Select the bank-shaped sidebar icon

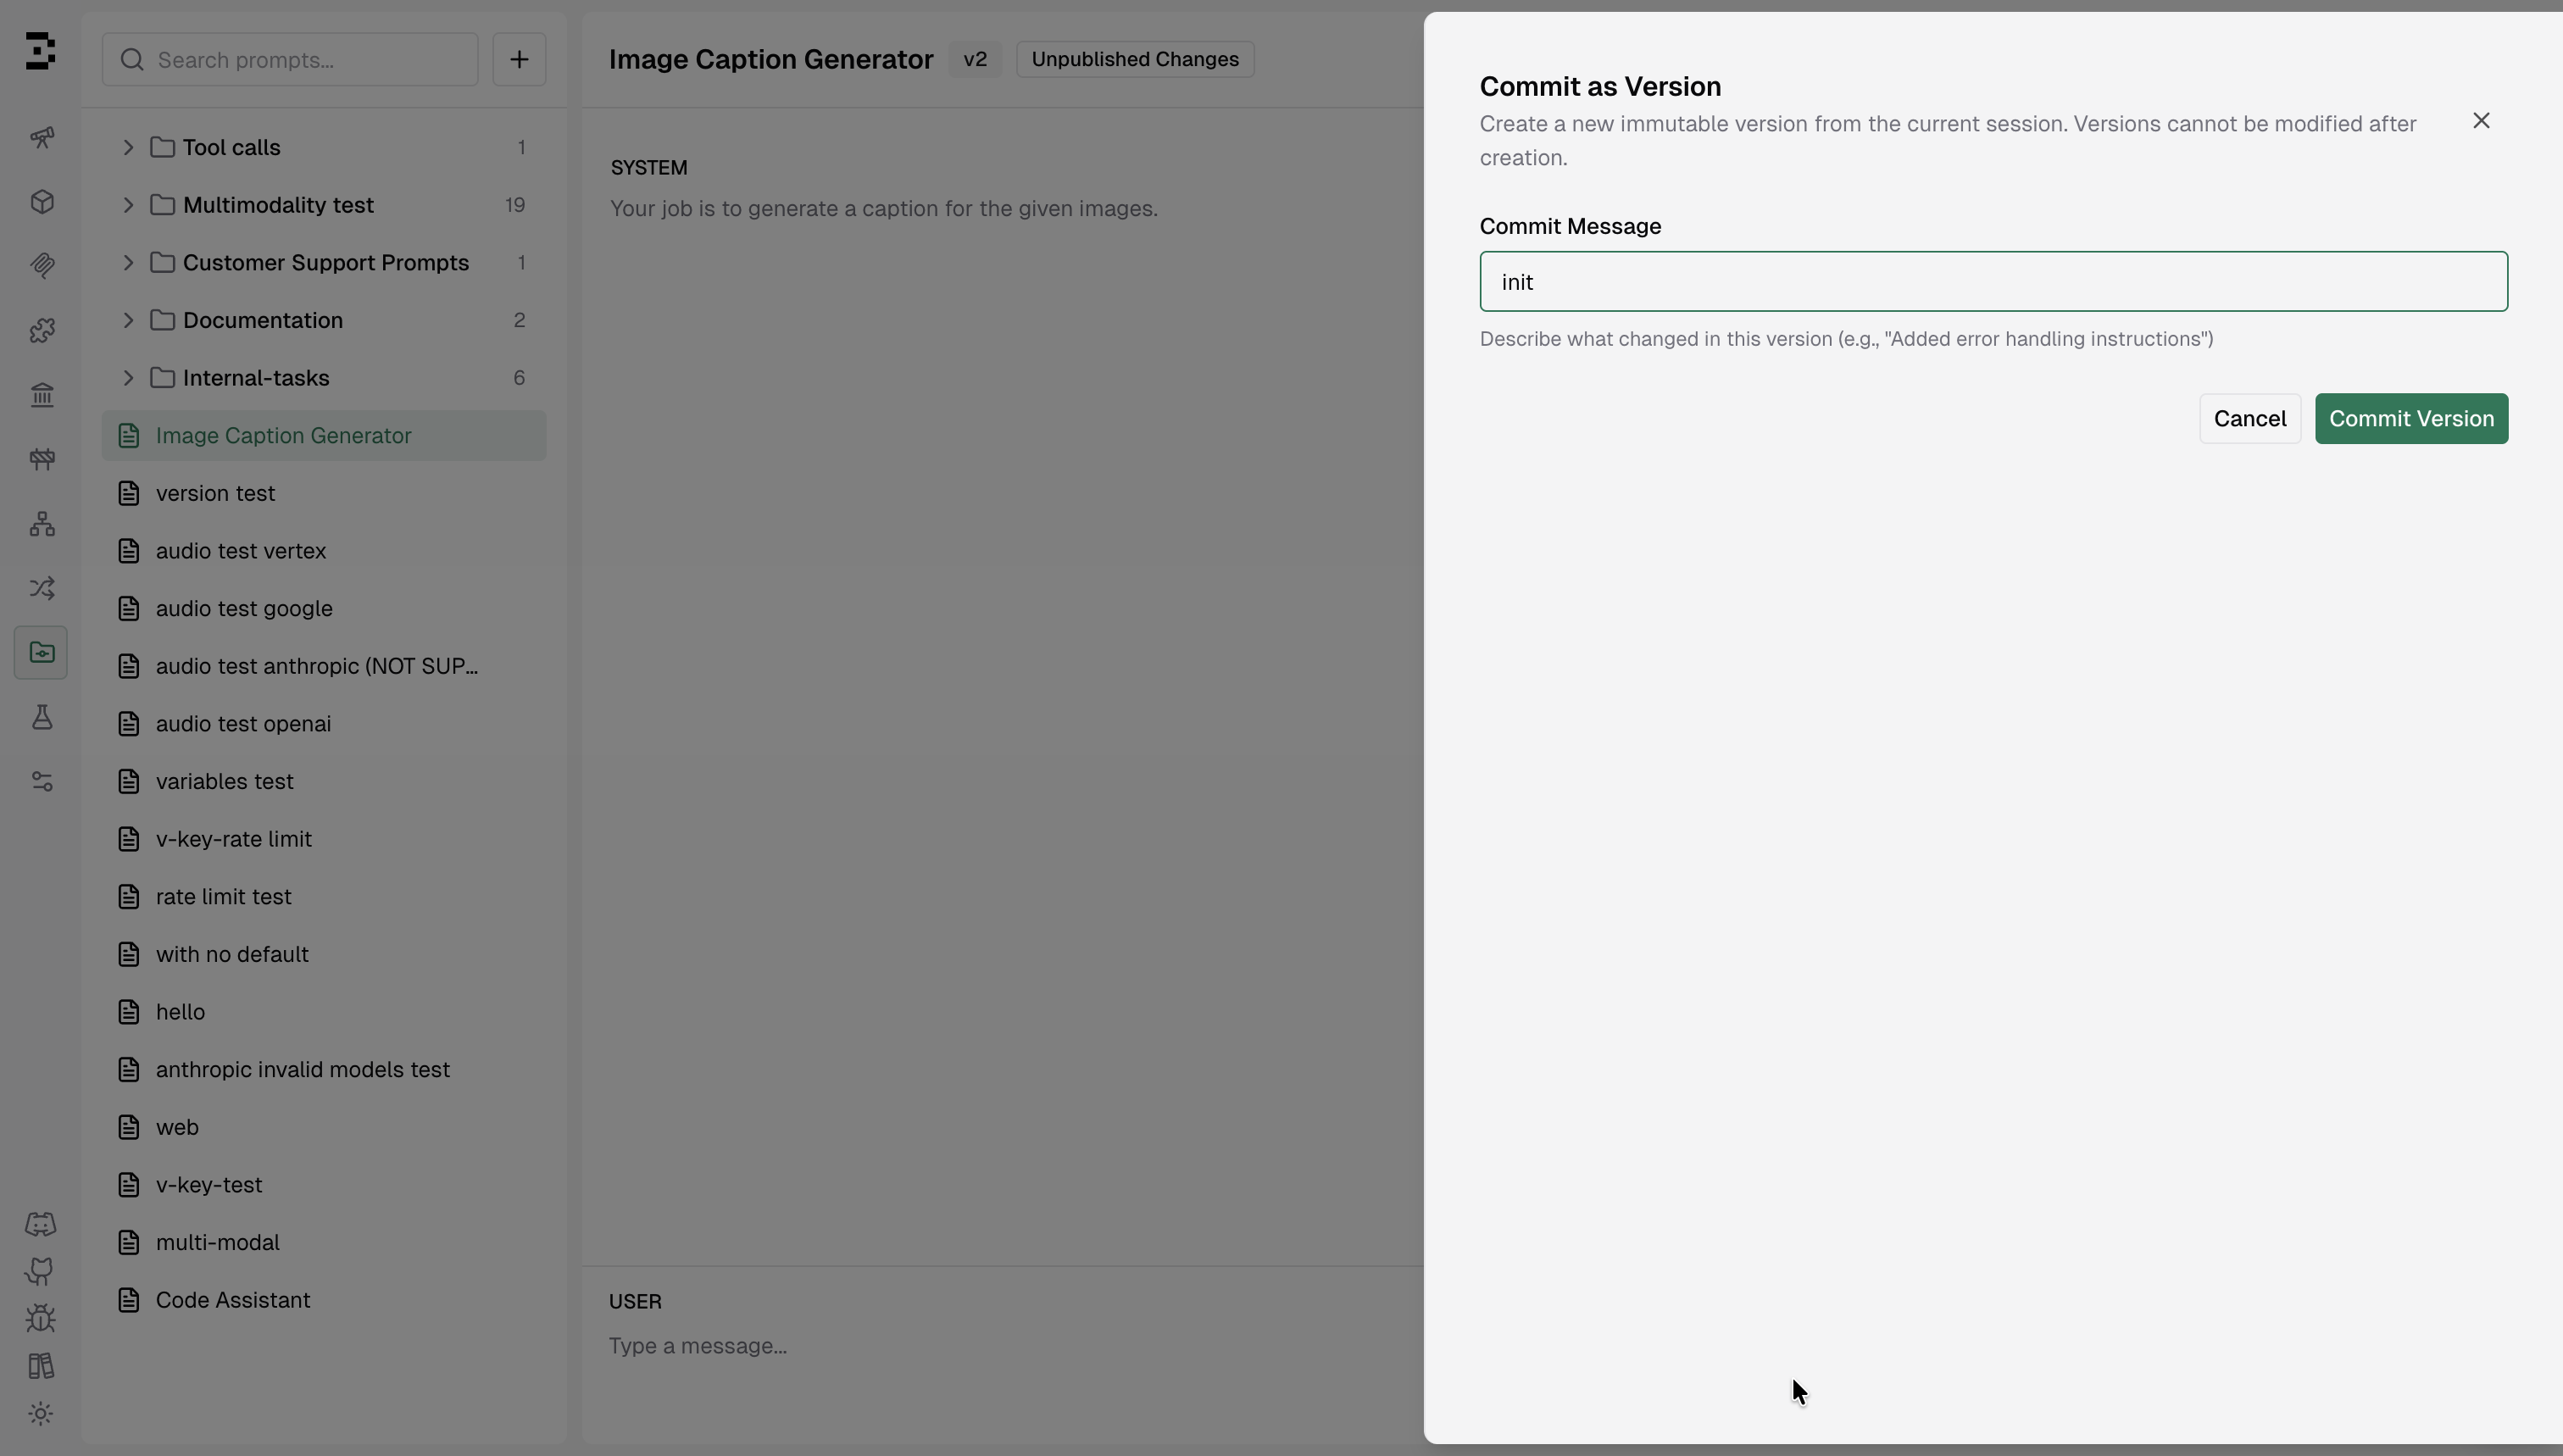click(41, 395)
